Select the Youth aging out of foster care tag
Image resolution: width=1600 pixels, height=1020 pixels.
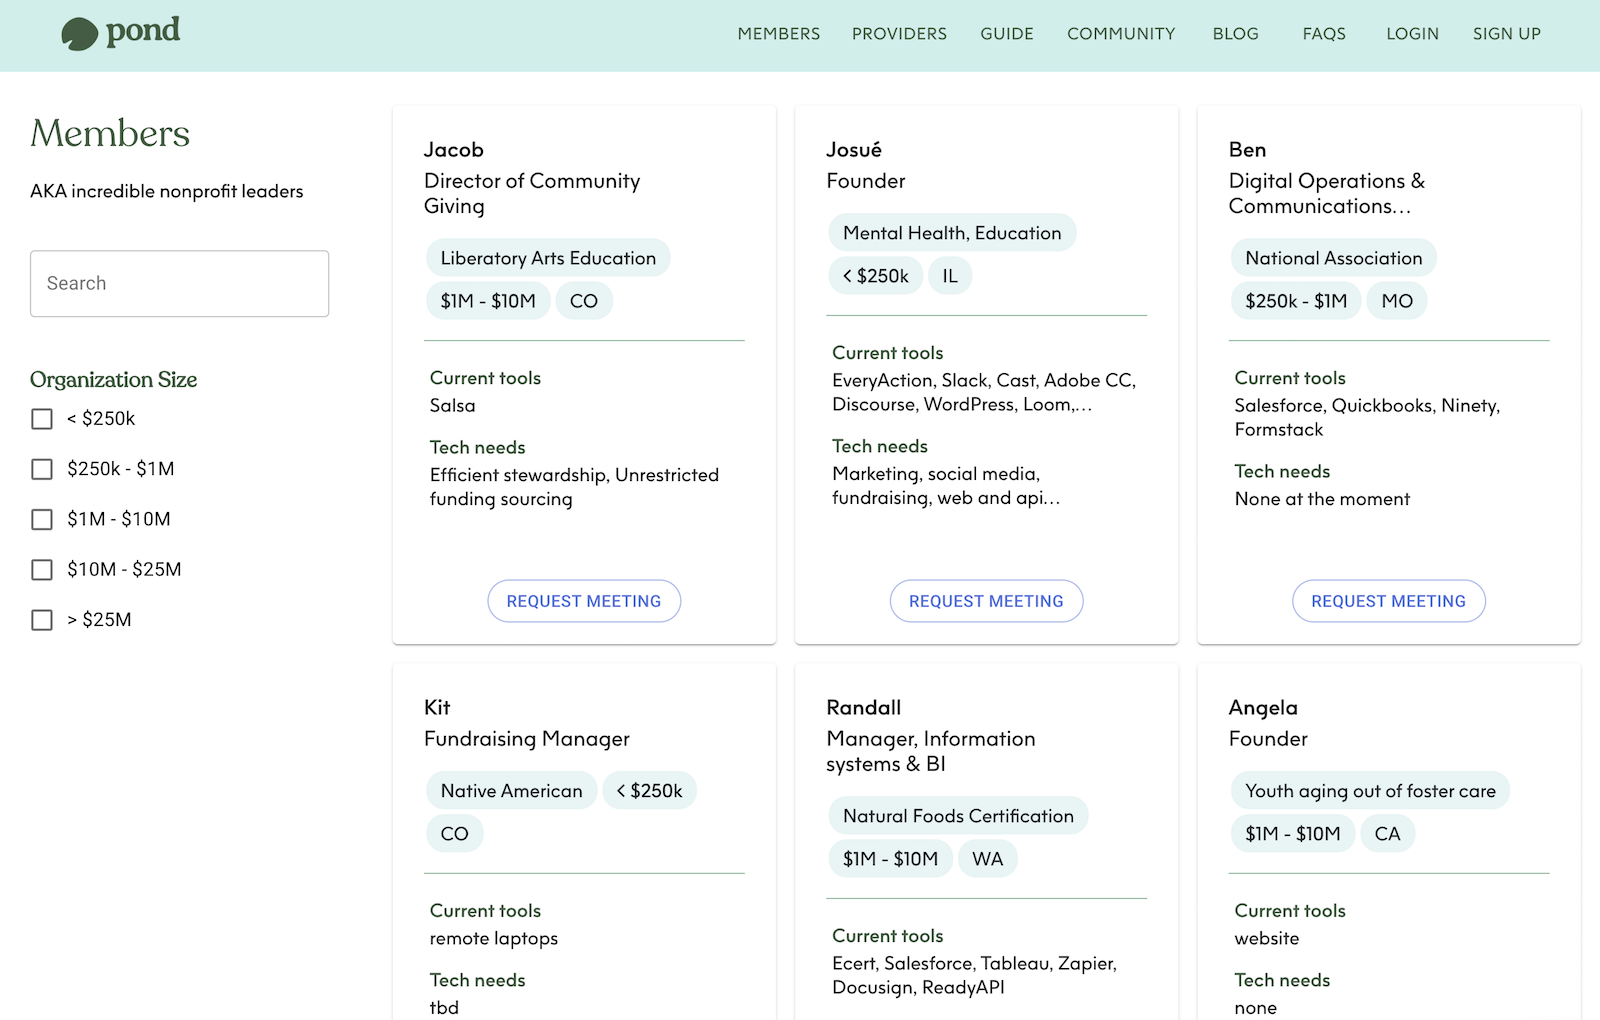click(x=1370, y=791)
